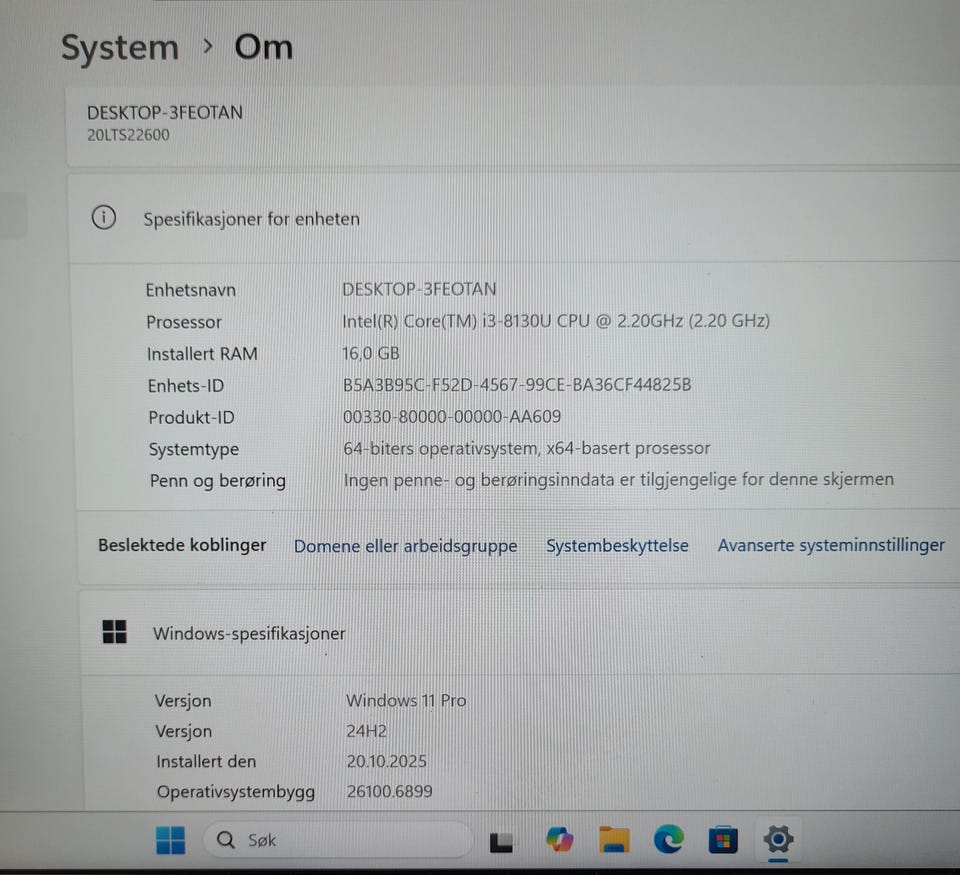The image size is (960, 875).
Task: Select the 16,0 GB RAM value
Action: coord(370,353)
